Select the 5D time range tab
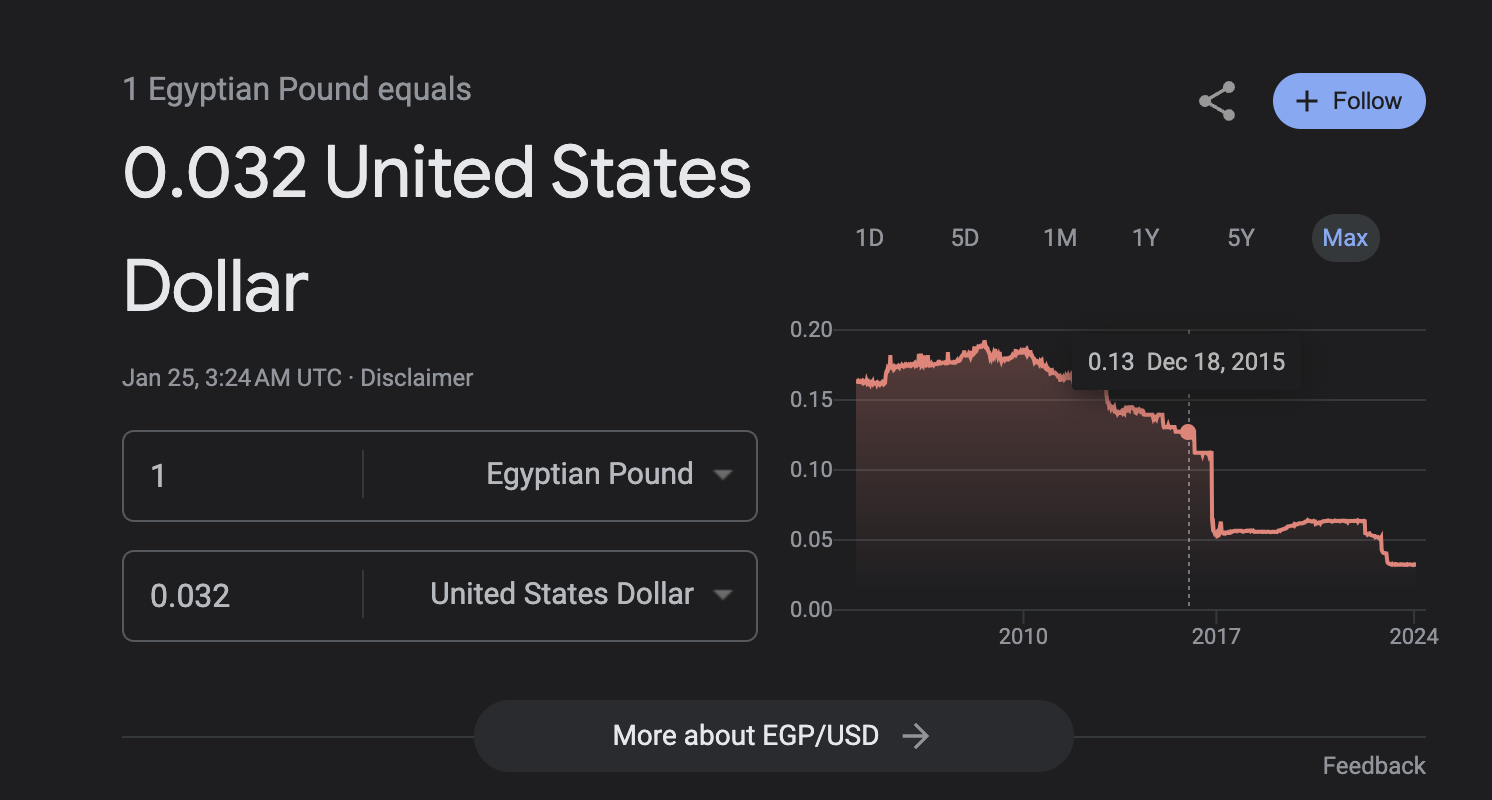This screenshot has width=1492, height=800. point(964,238)
